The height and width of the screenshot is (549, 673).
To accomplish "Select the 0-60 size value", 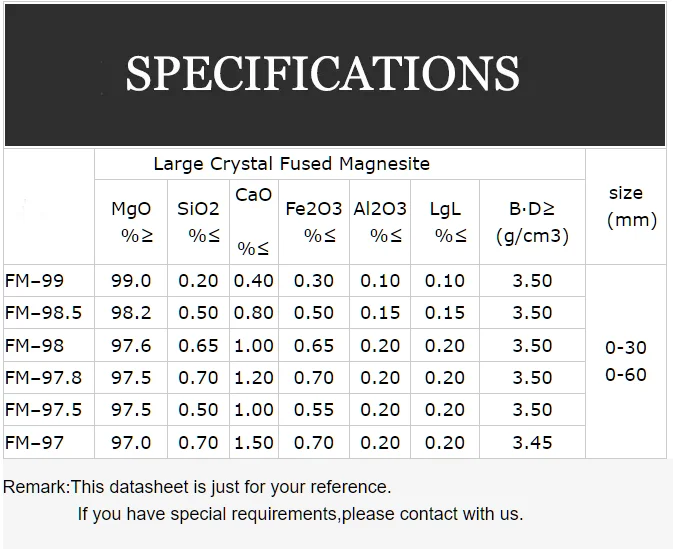I will [x=626, y=375].
